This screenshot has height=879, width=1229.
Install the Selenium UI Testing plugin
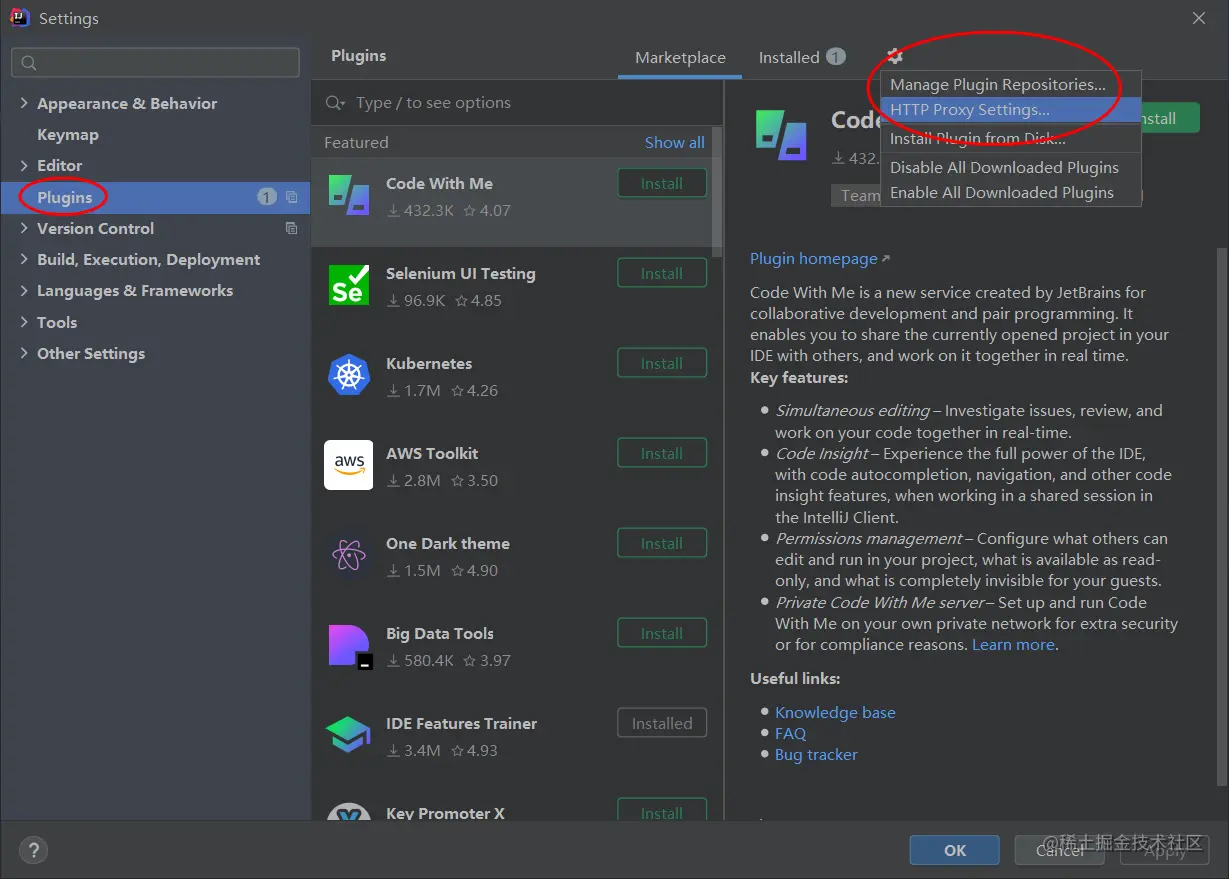pyautogui.click(x=662, y=274)
